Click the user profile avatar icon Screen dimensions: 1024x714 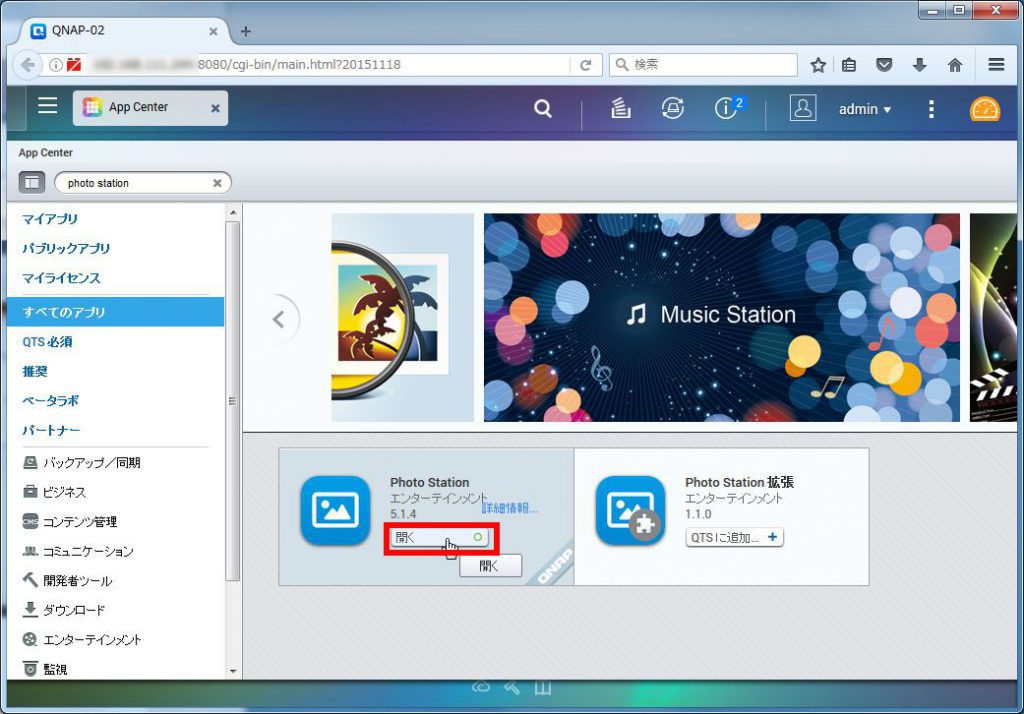pyautogui.click(x=803, y=108)
